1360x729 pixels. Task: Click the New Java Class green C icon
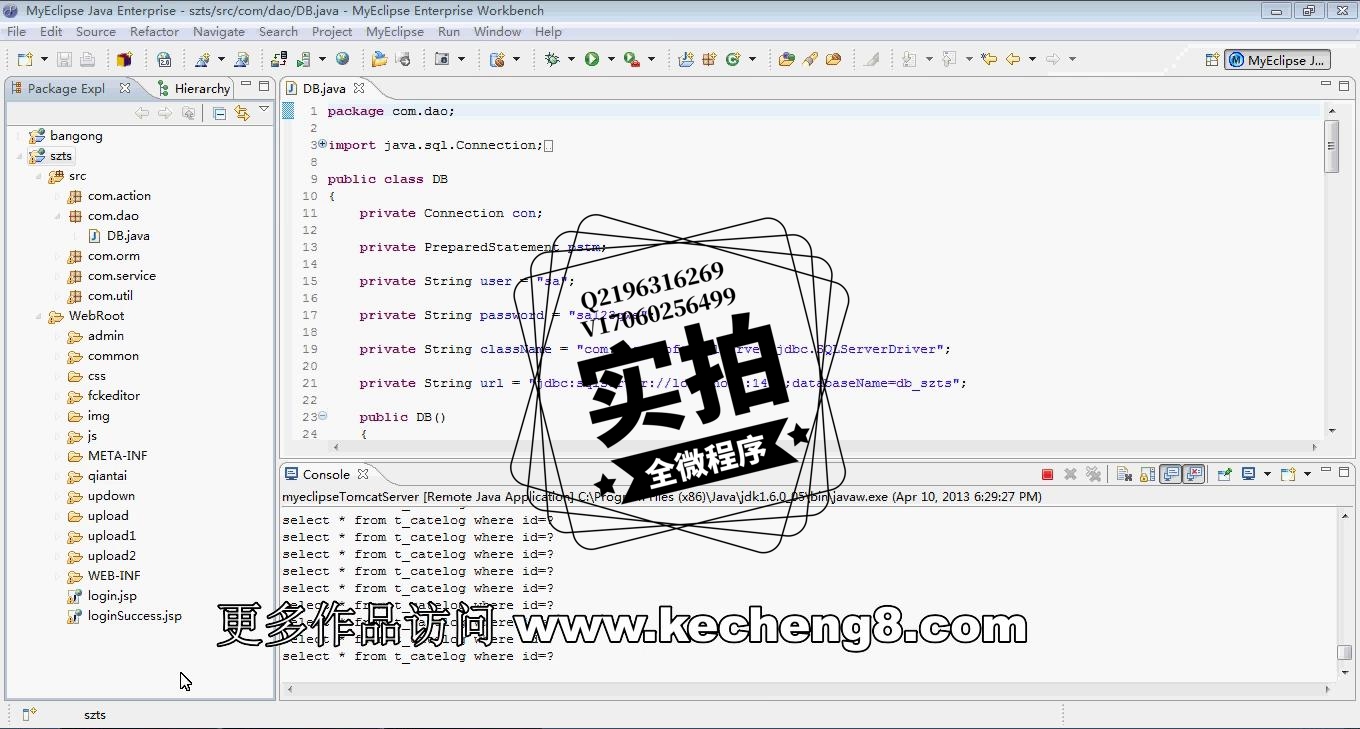[x=733, y=59]
